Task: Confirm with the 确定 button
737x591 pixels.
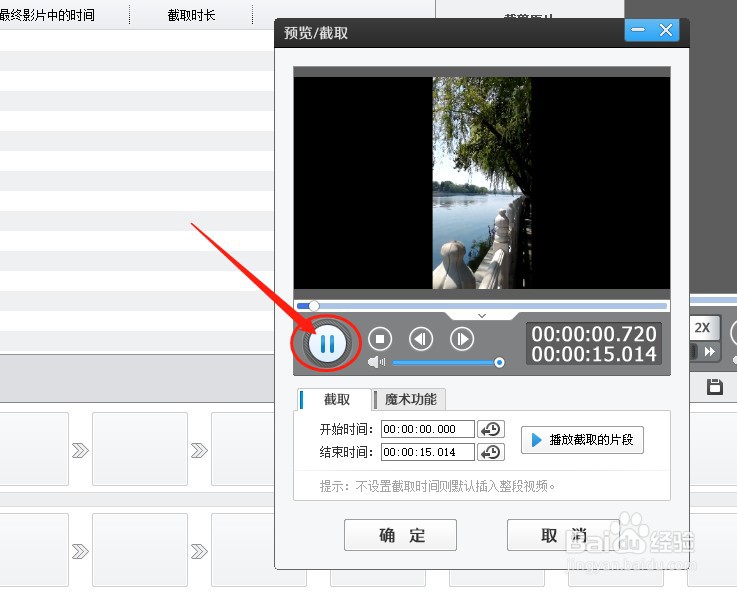Action: [400, 535]
